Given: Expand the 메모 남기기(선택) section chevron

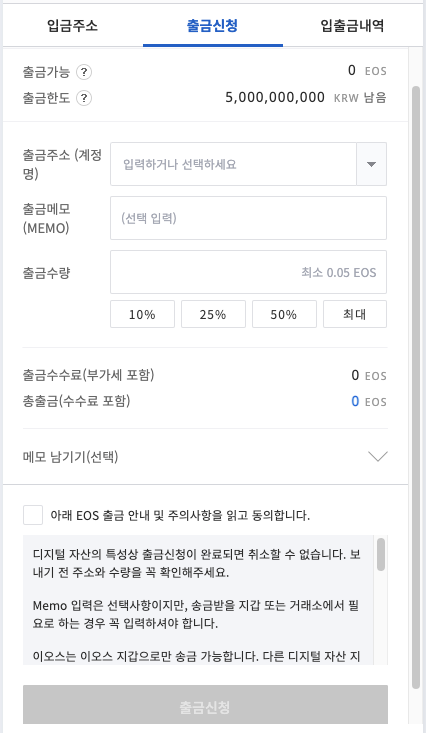Looking at the screenshot, I should (x=378, y=456).
